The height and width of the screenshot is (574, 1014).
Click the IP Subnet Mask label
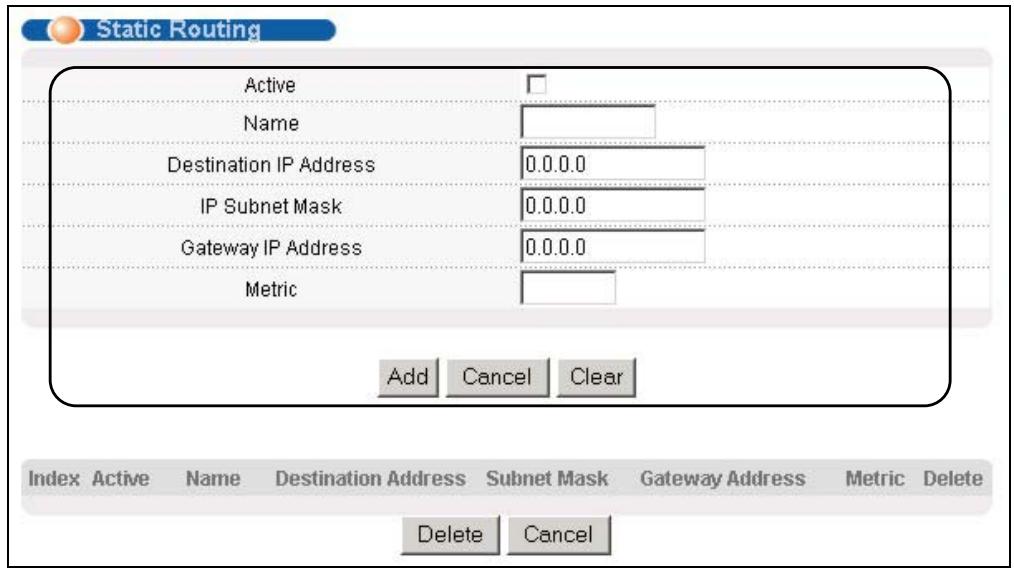click(271, 206)
